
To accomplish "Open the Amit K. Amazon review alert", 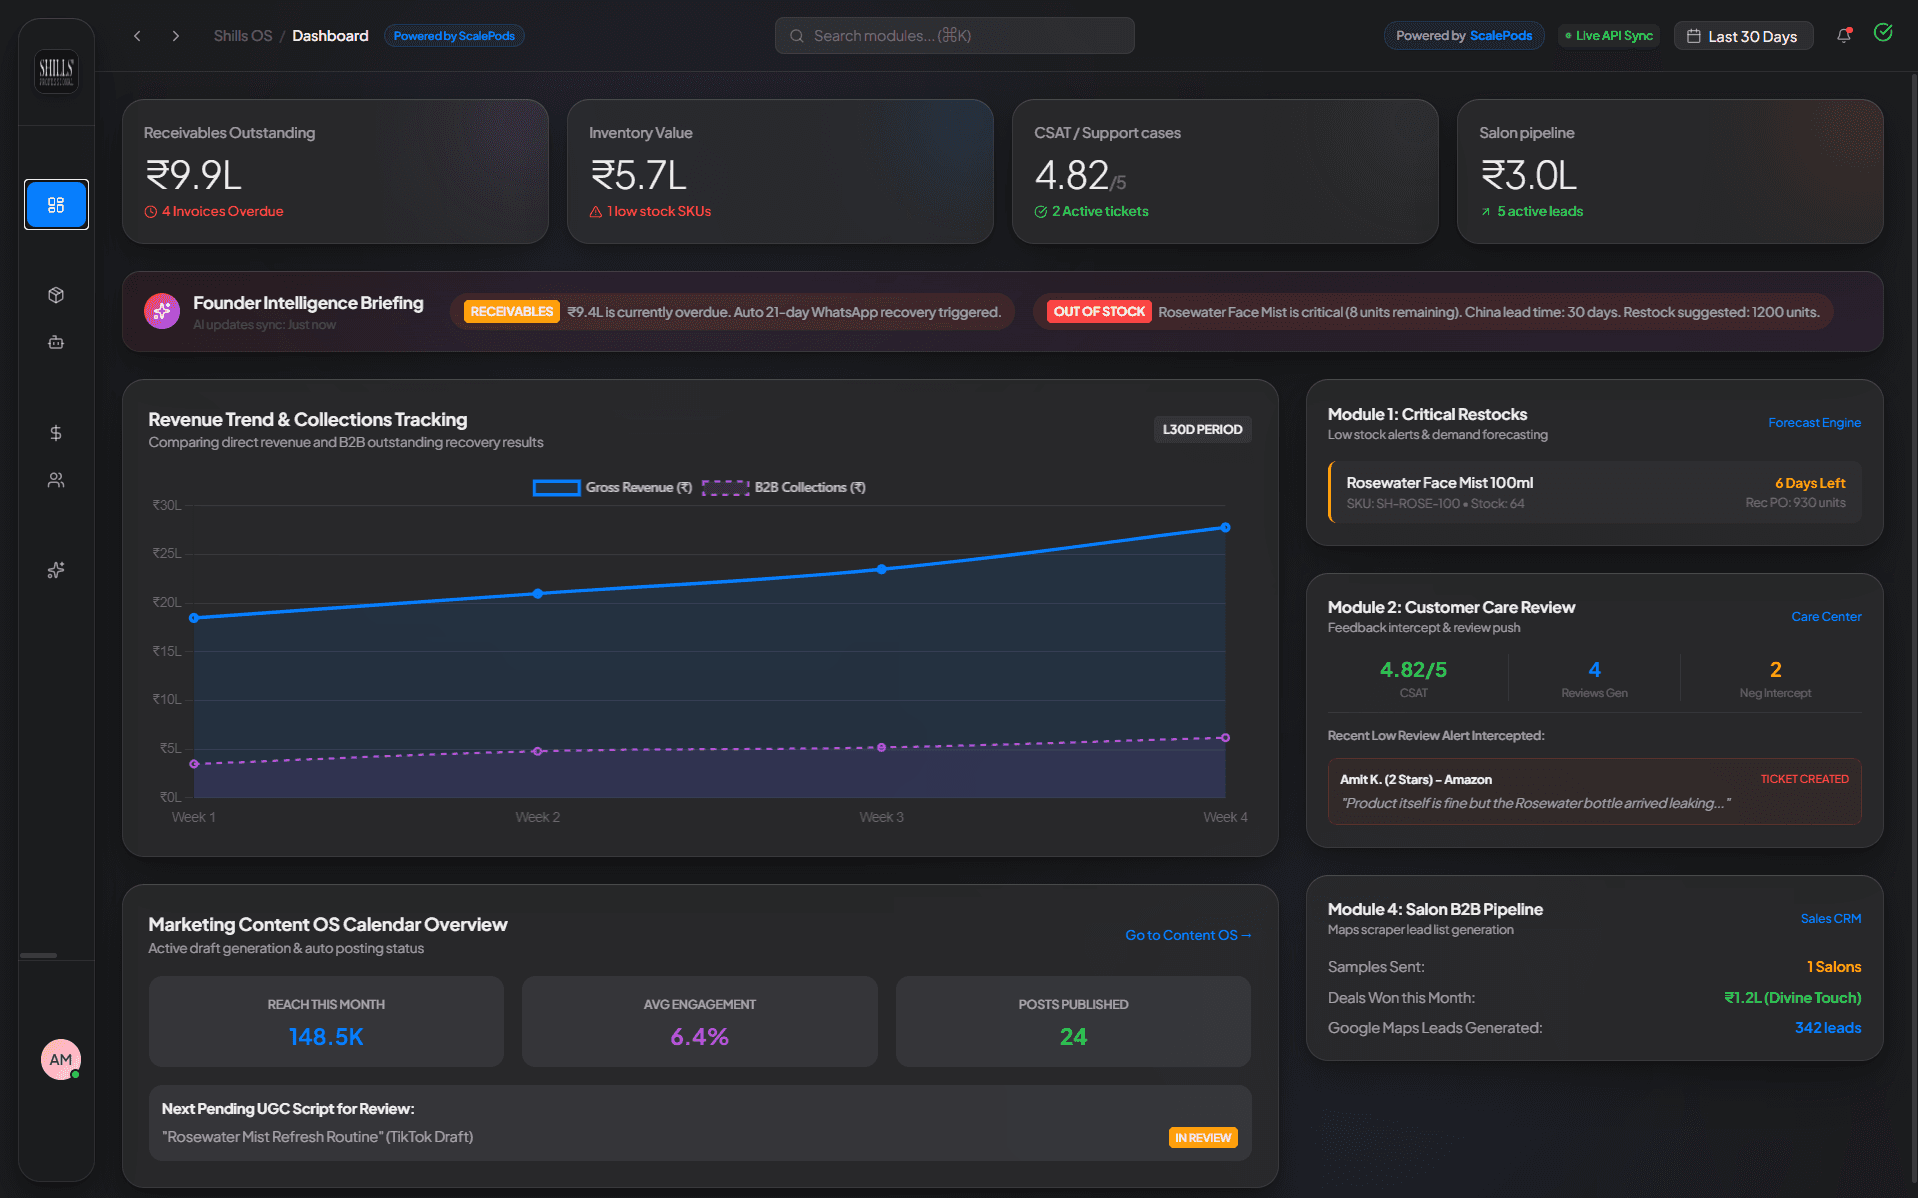I will tap(1594, 791).
